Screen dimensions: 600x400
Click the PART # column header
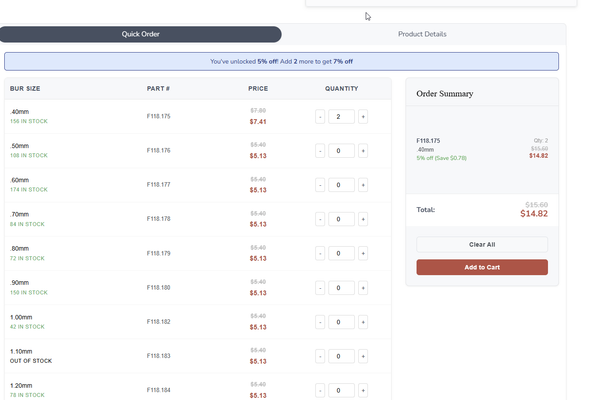tap(158, 88)
